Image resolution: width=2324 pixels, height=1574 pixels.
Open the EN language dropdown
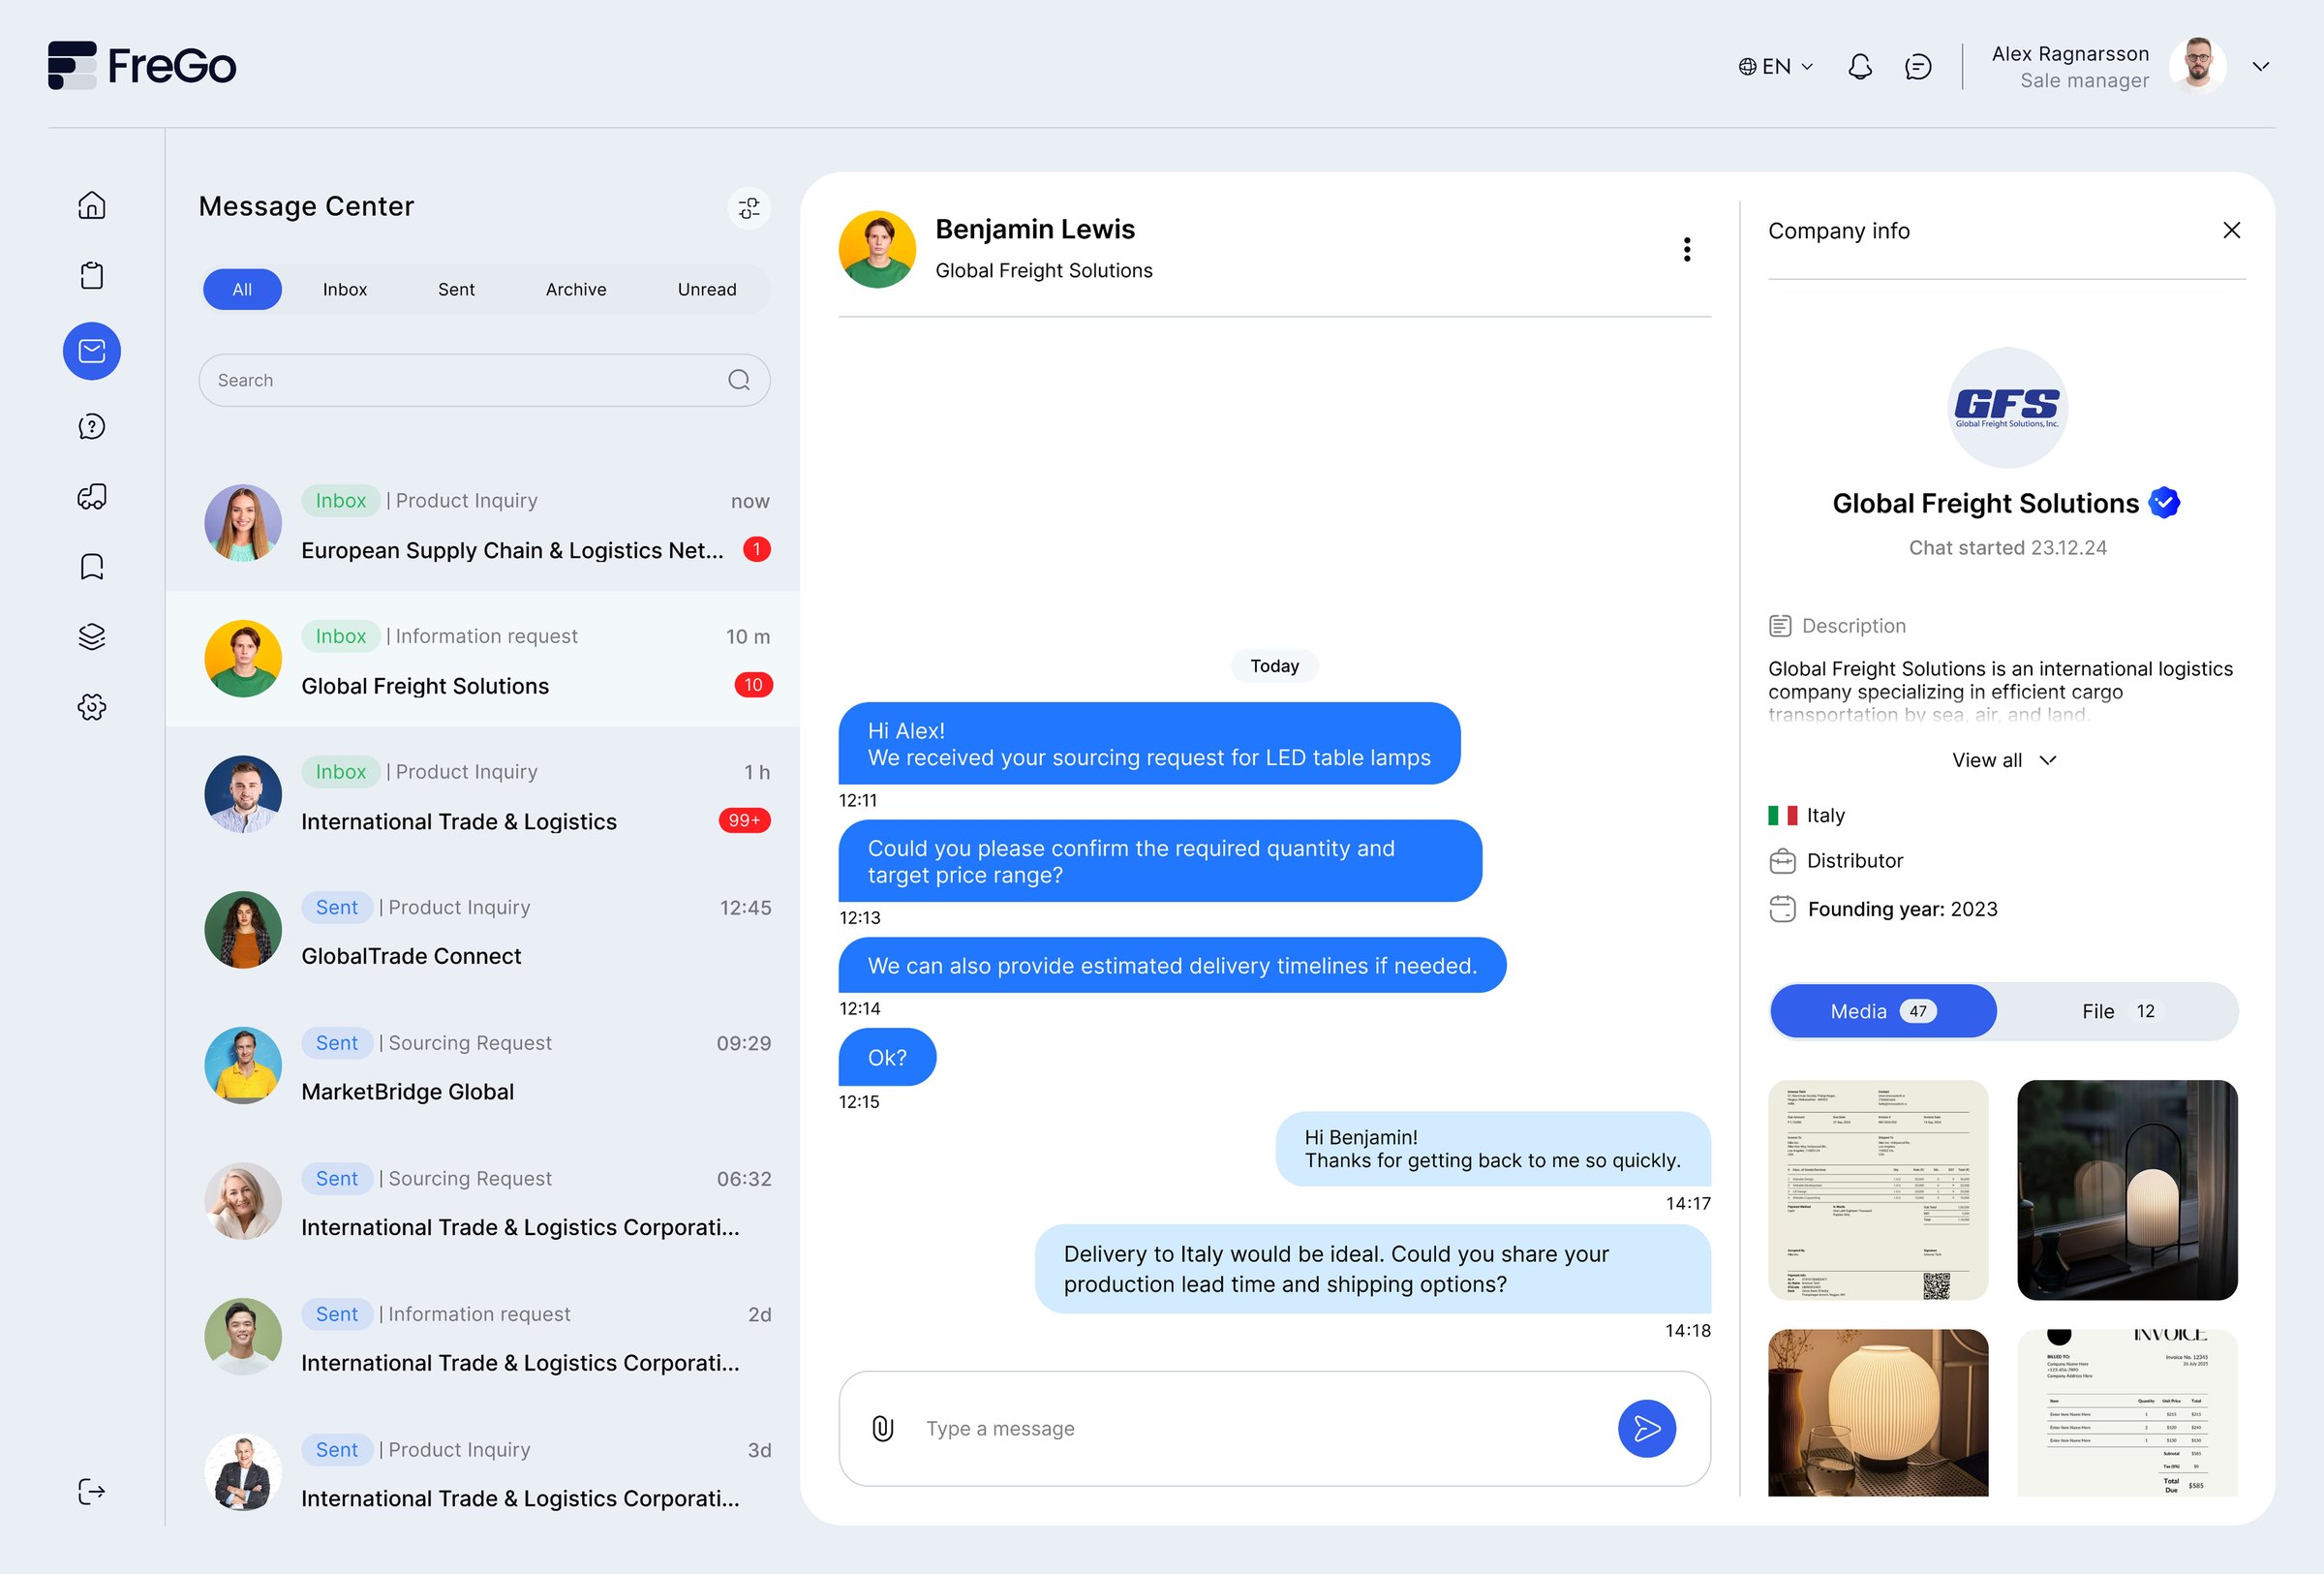coord(1776,67)
